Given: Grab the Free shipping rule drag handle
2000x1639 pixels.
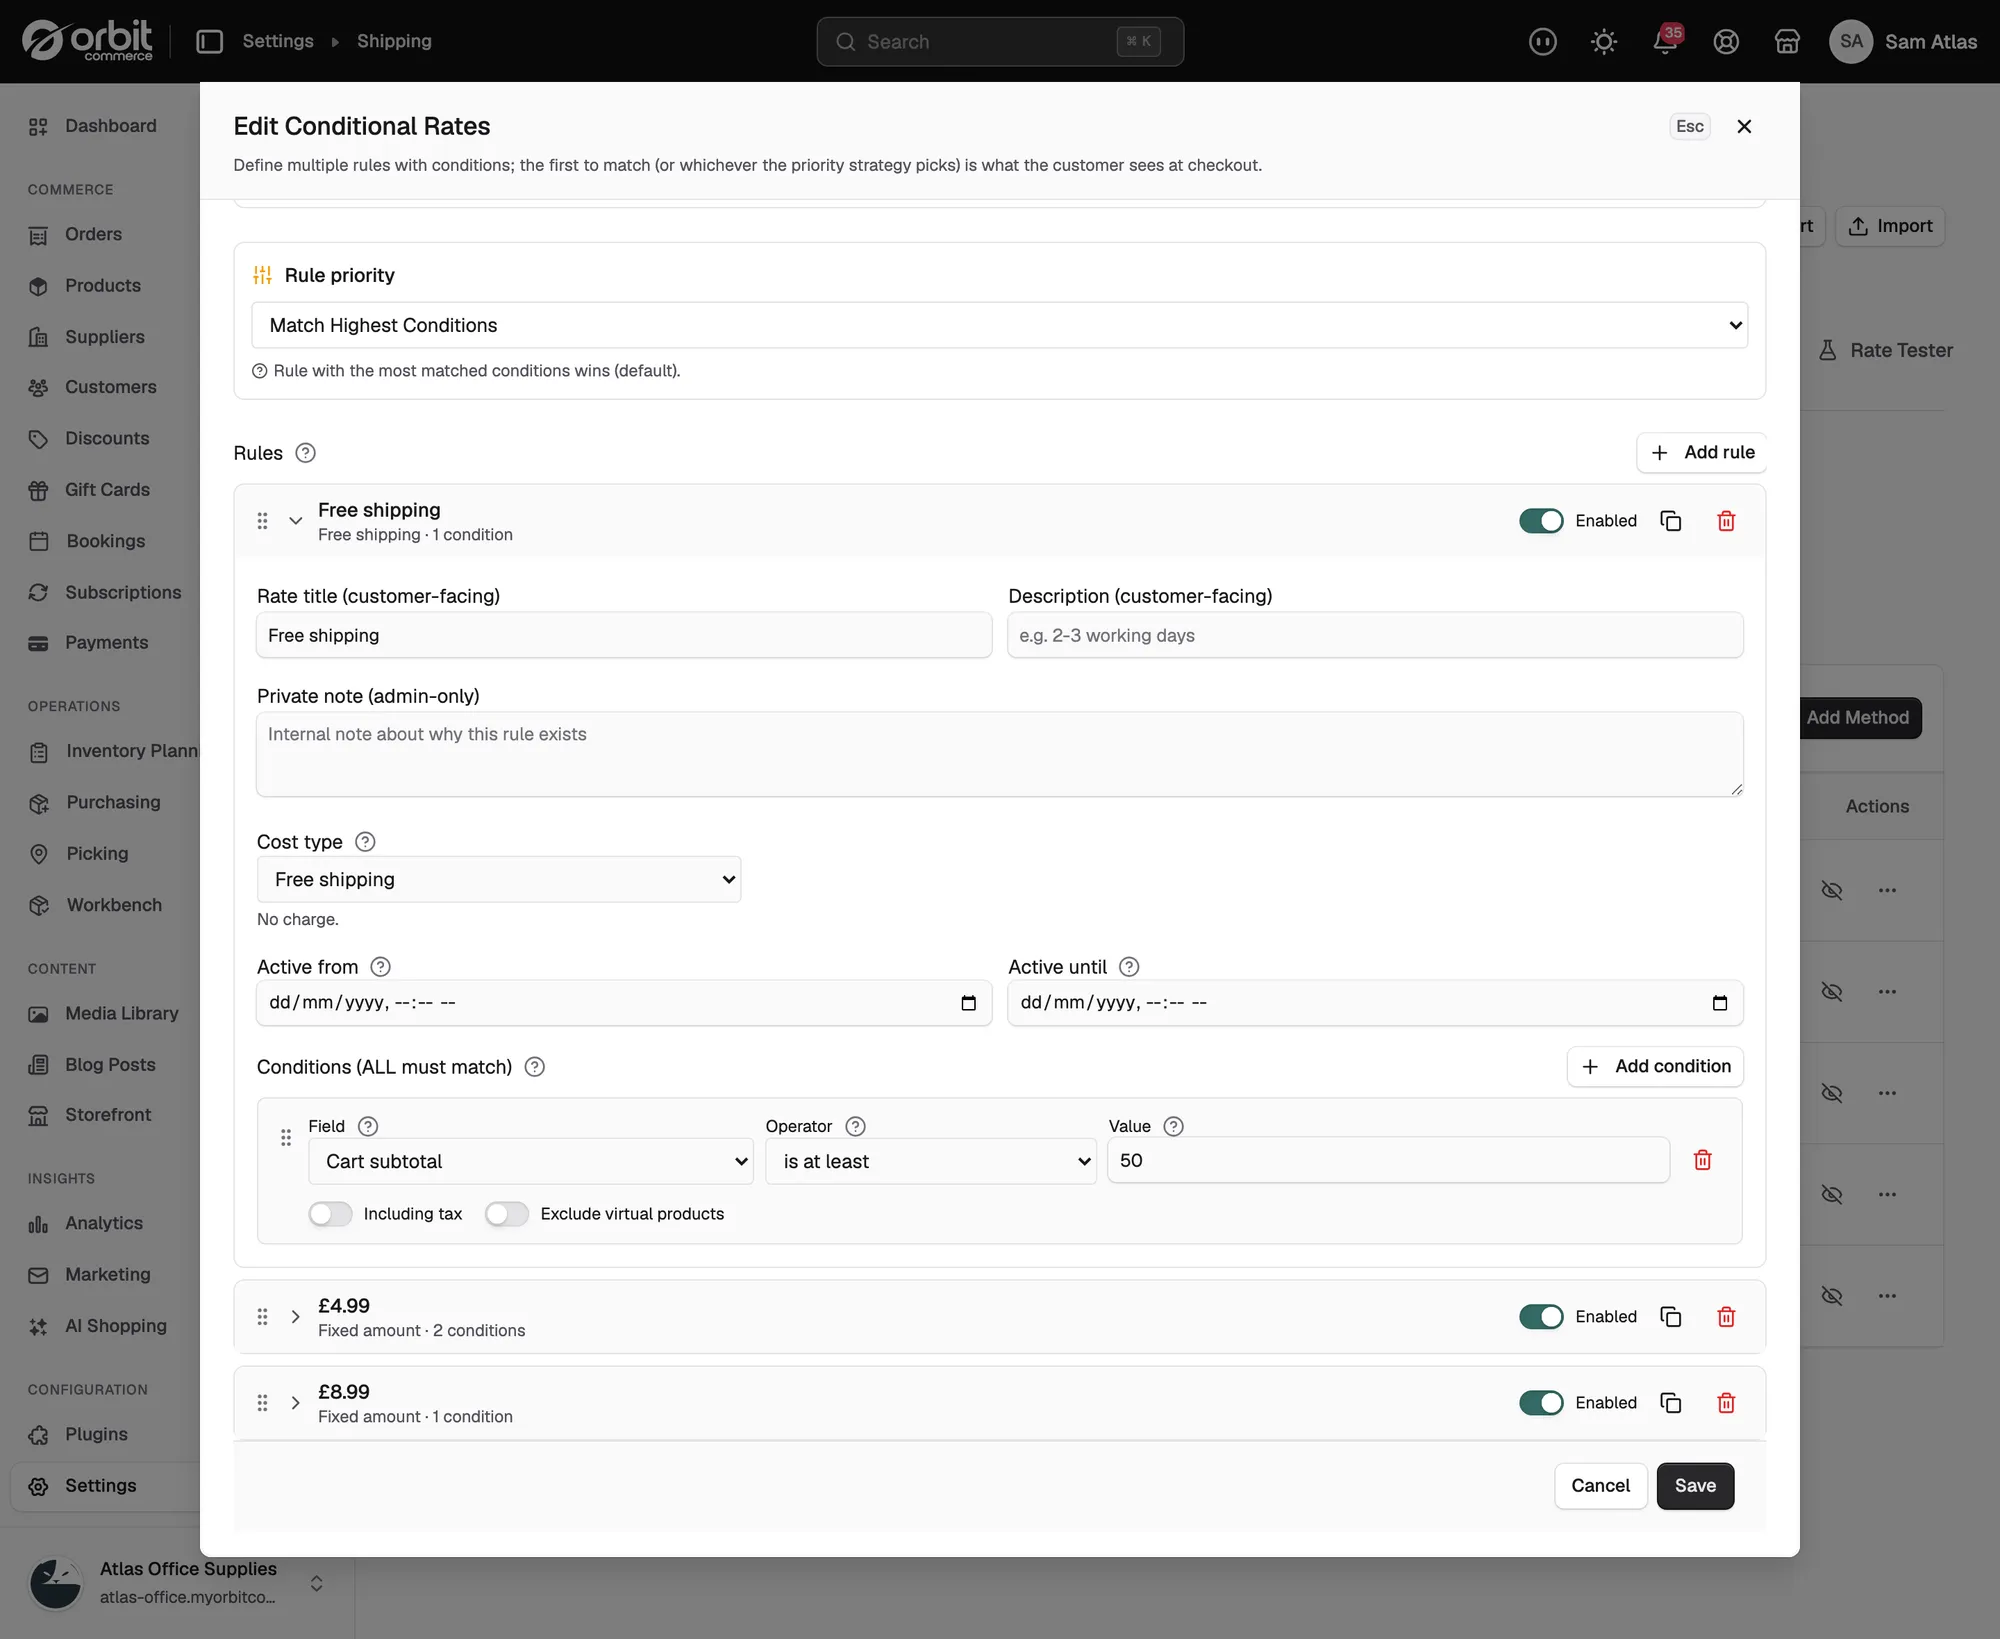Looking at the screenshot, I should click(x=262, y=521).
